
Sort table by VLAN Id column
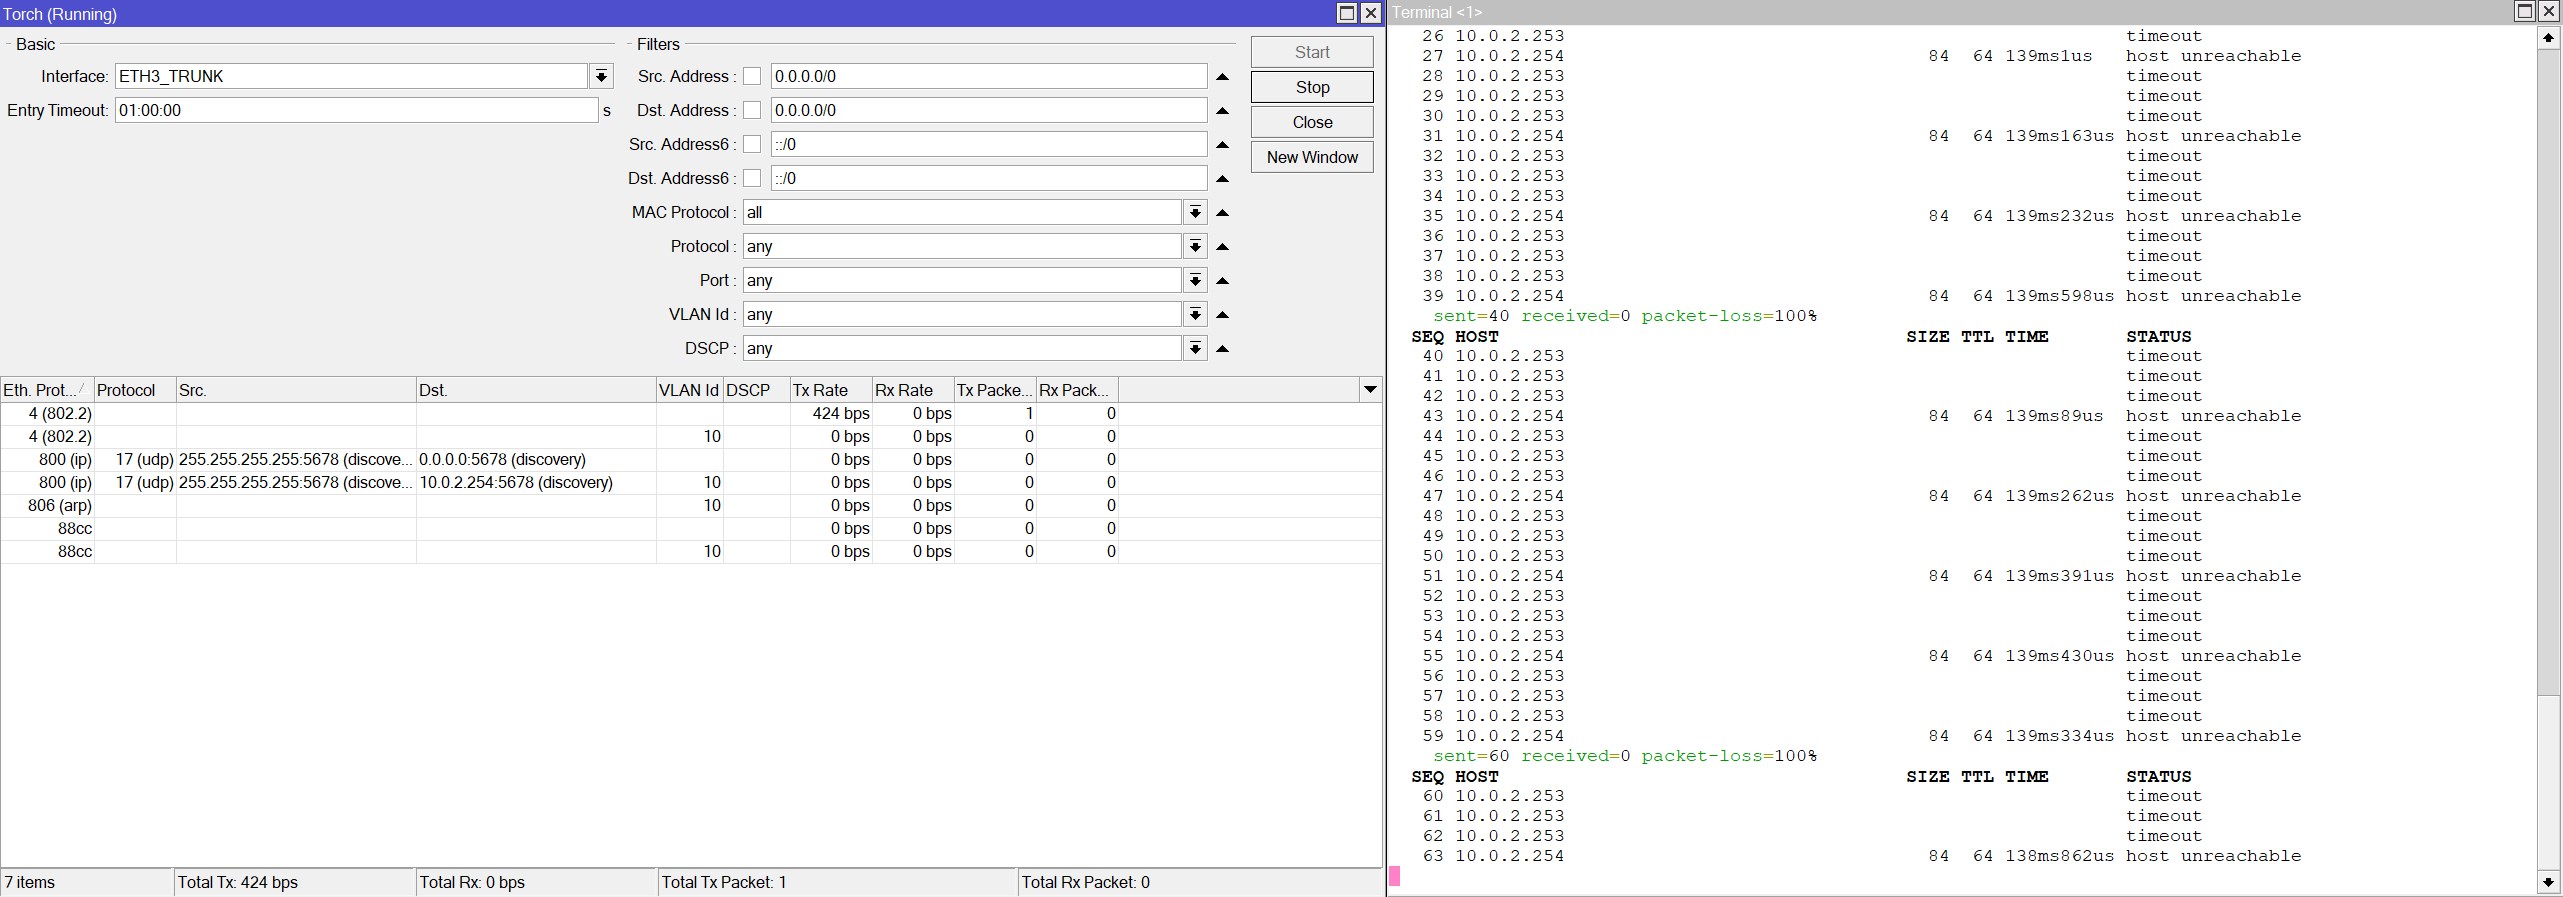[x=688, y=390]
